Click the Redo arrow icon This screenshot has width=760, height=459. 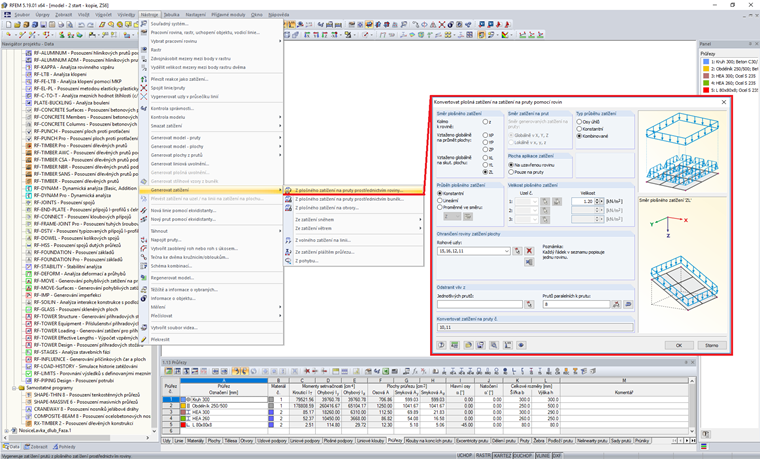tap(90, 25)
